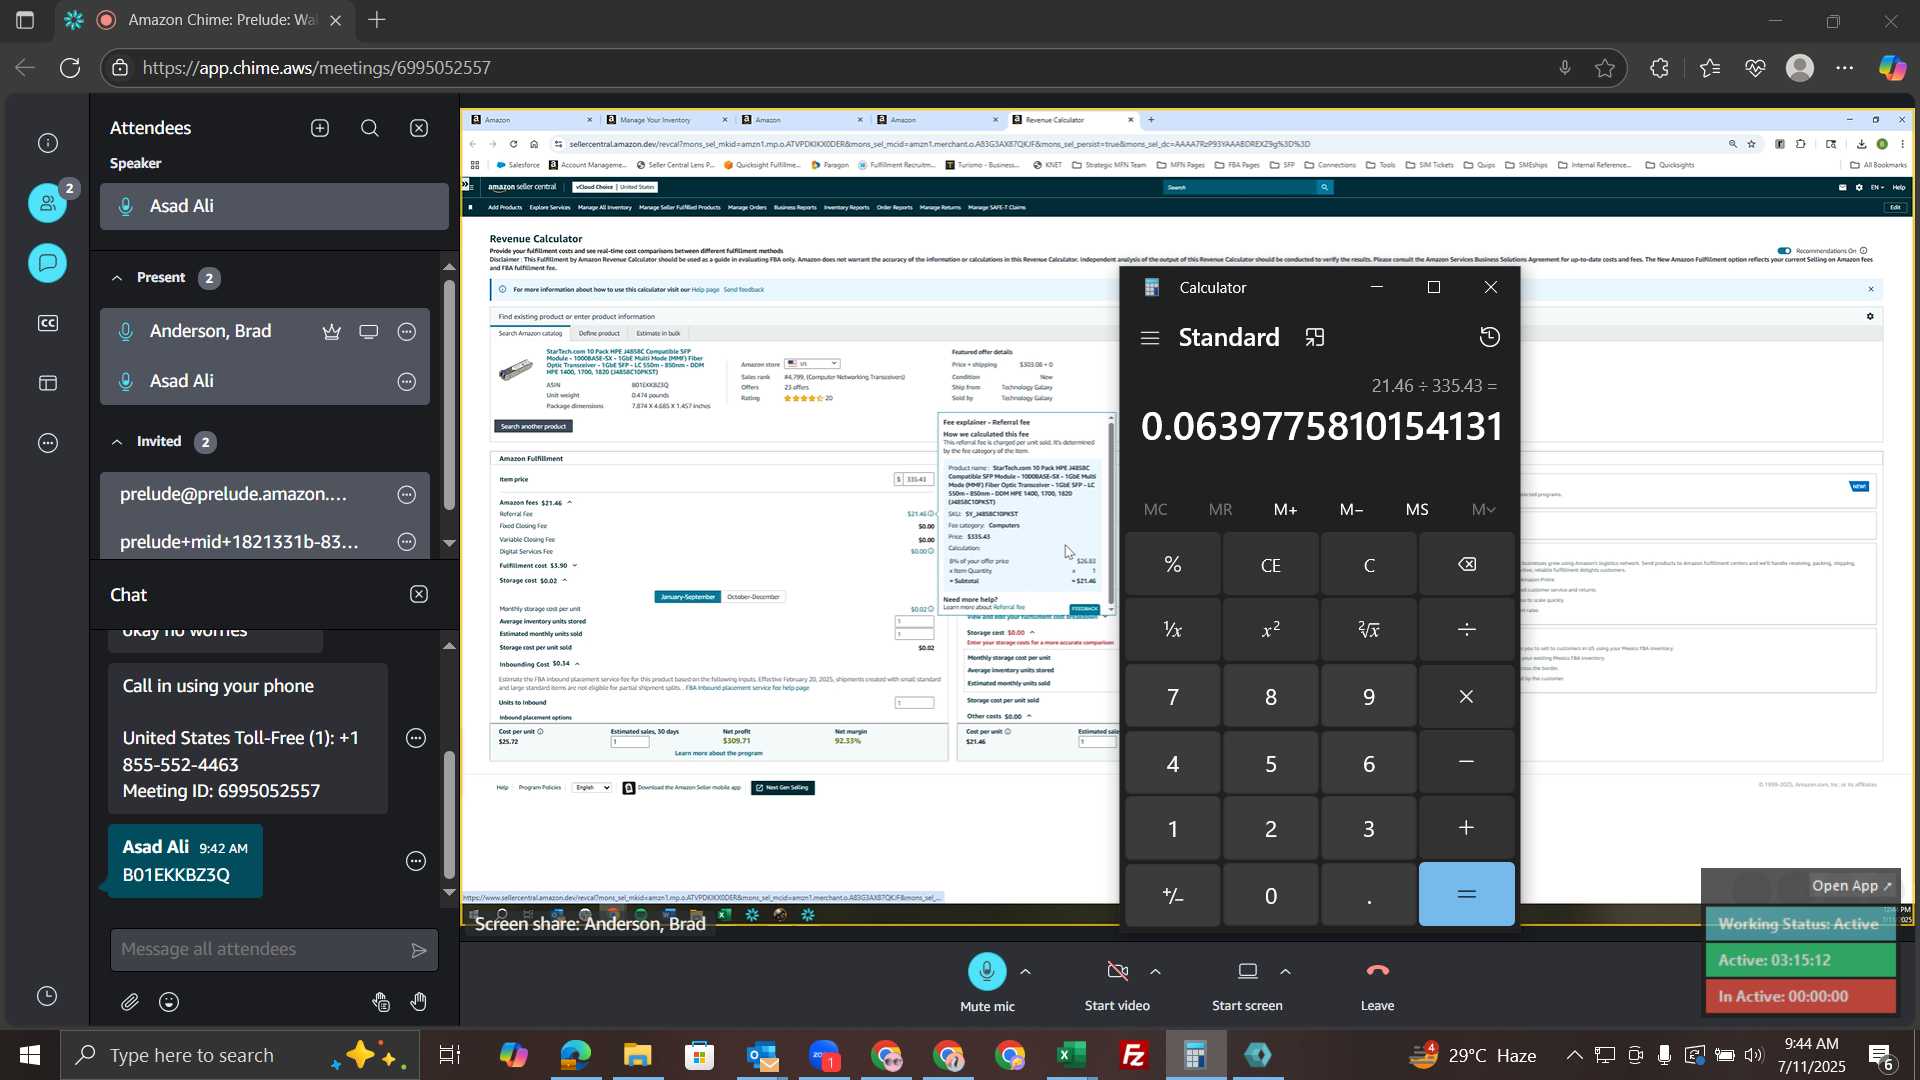
Task: Show hidden system tray icons chevron
Action: pyautogui.click(x=1574, y=1055)
